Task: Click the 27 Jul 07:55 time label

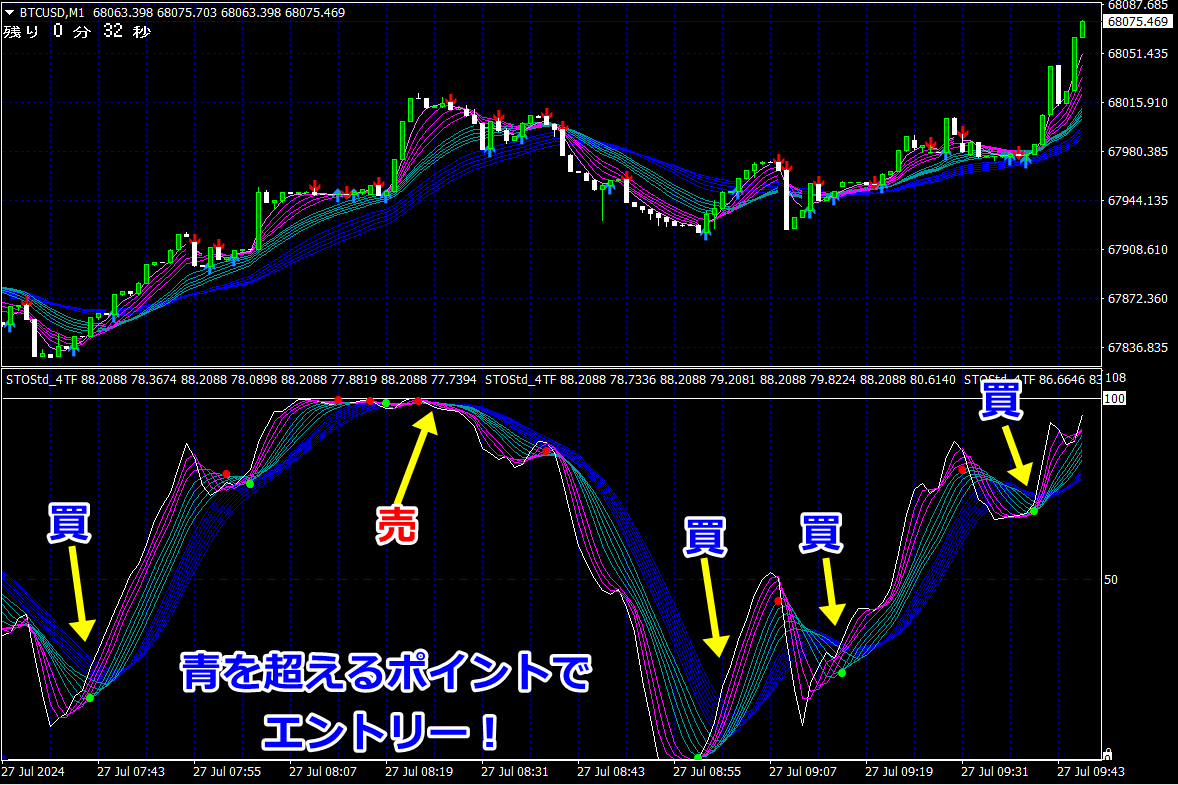Action: 227,771
